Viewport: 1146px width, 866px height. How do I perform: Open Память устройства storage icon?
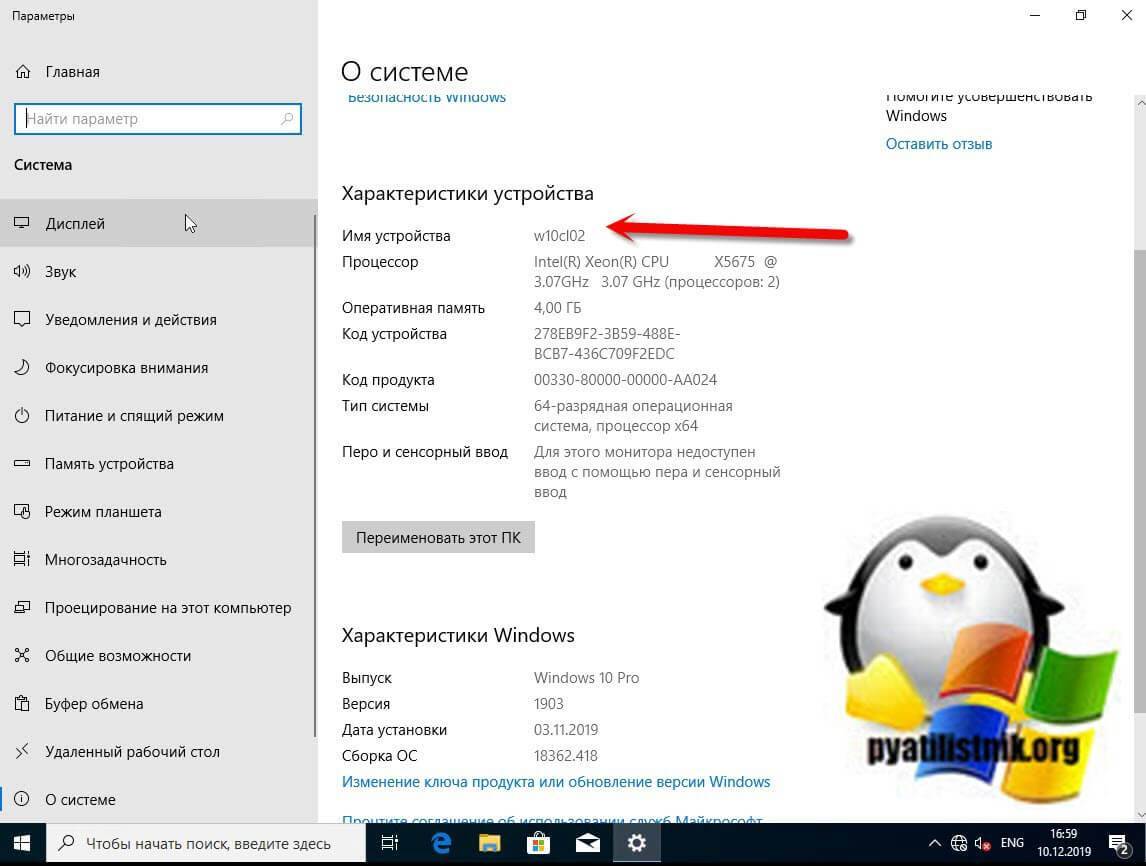click(x=22, y=464)
